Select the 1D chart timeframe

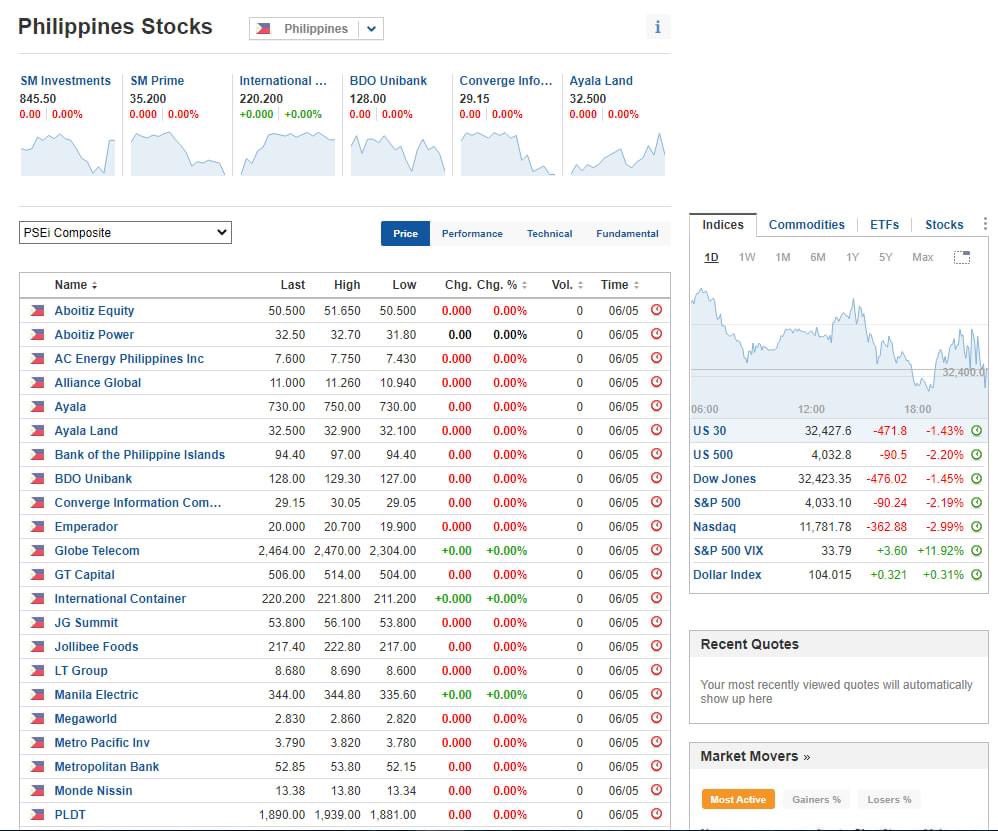point(711,257)
